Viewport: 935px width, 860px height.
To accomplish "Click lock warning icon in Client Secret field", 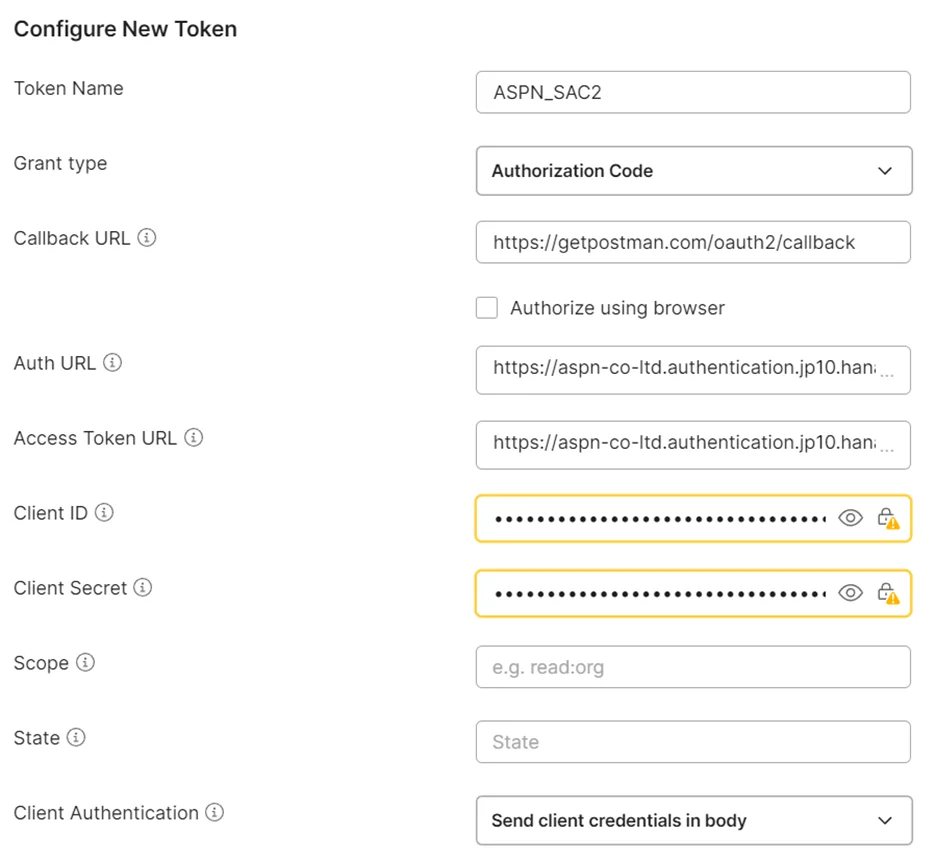I will pyautogui.click(x=887, y=593).
